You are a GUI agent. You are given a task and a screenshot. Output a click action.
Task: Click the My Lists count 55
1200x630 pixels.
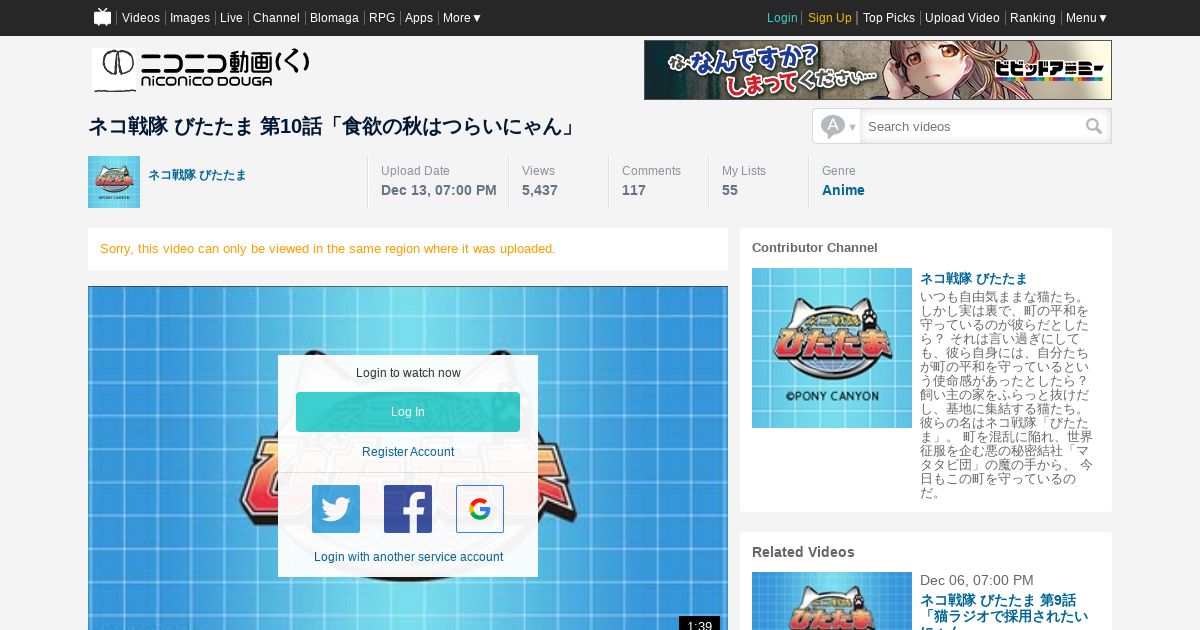[730, 190]
